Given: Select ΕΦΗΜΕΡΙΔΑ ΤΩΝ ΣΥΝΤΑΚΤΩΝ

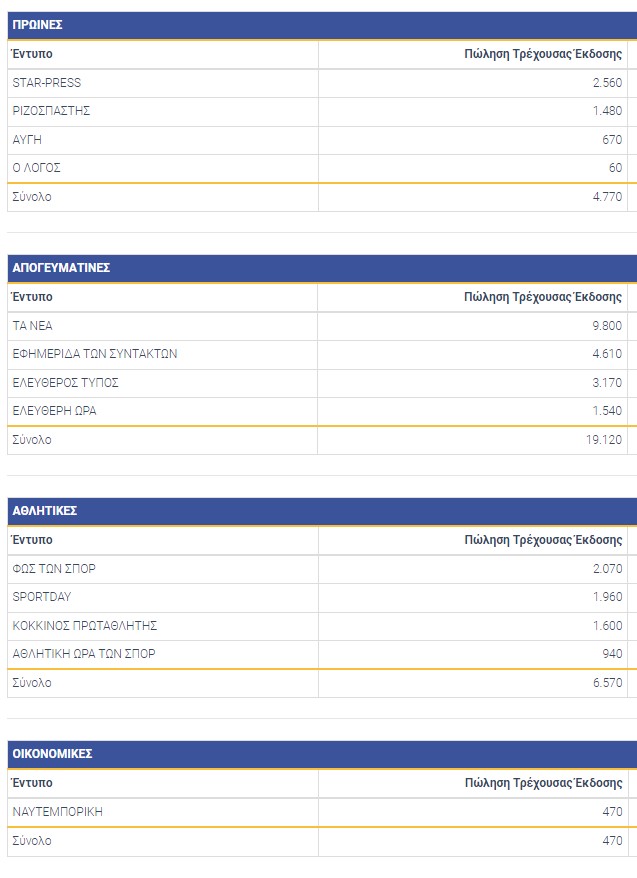Looking at the screenshot, I should coord(95,354).
